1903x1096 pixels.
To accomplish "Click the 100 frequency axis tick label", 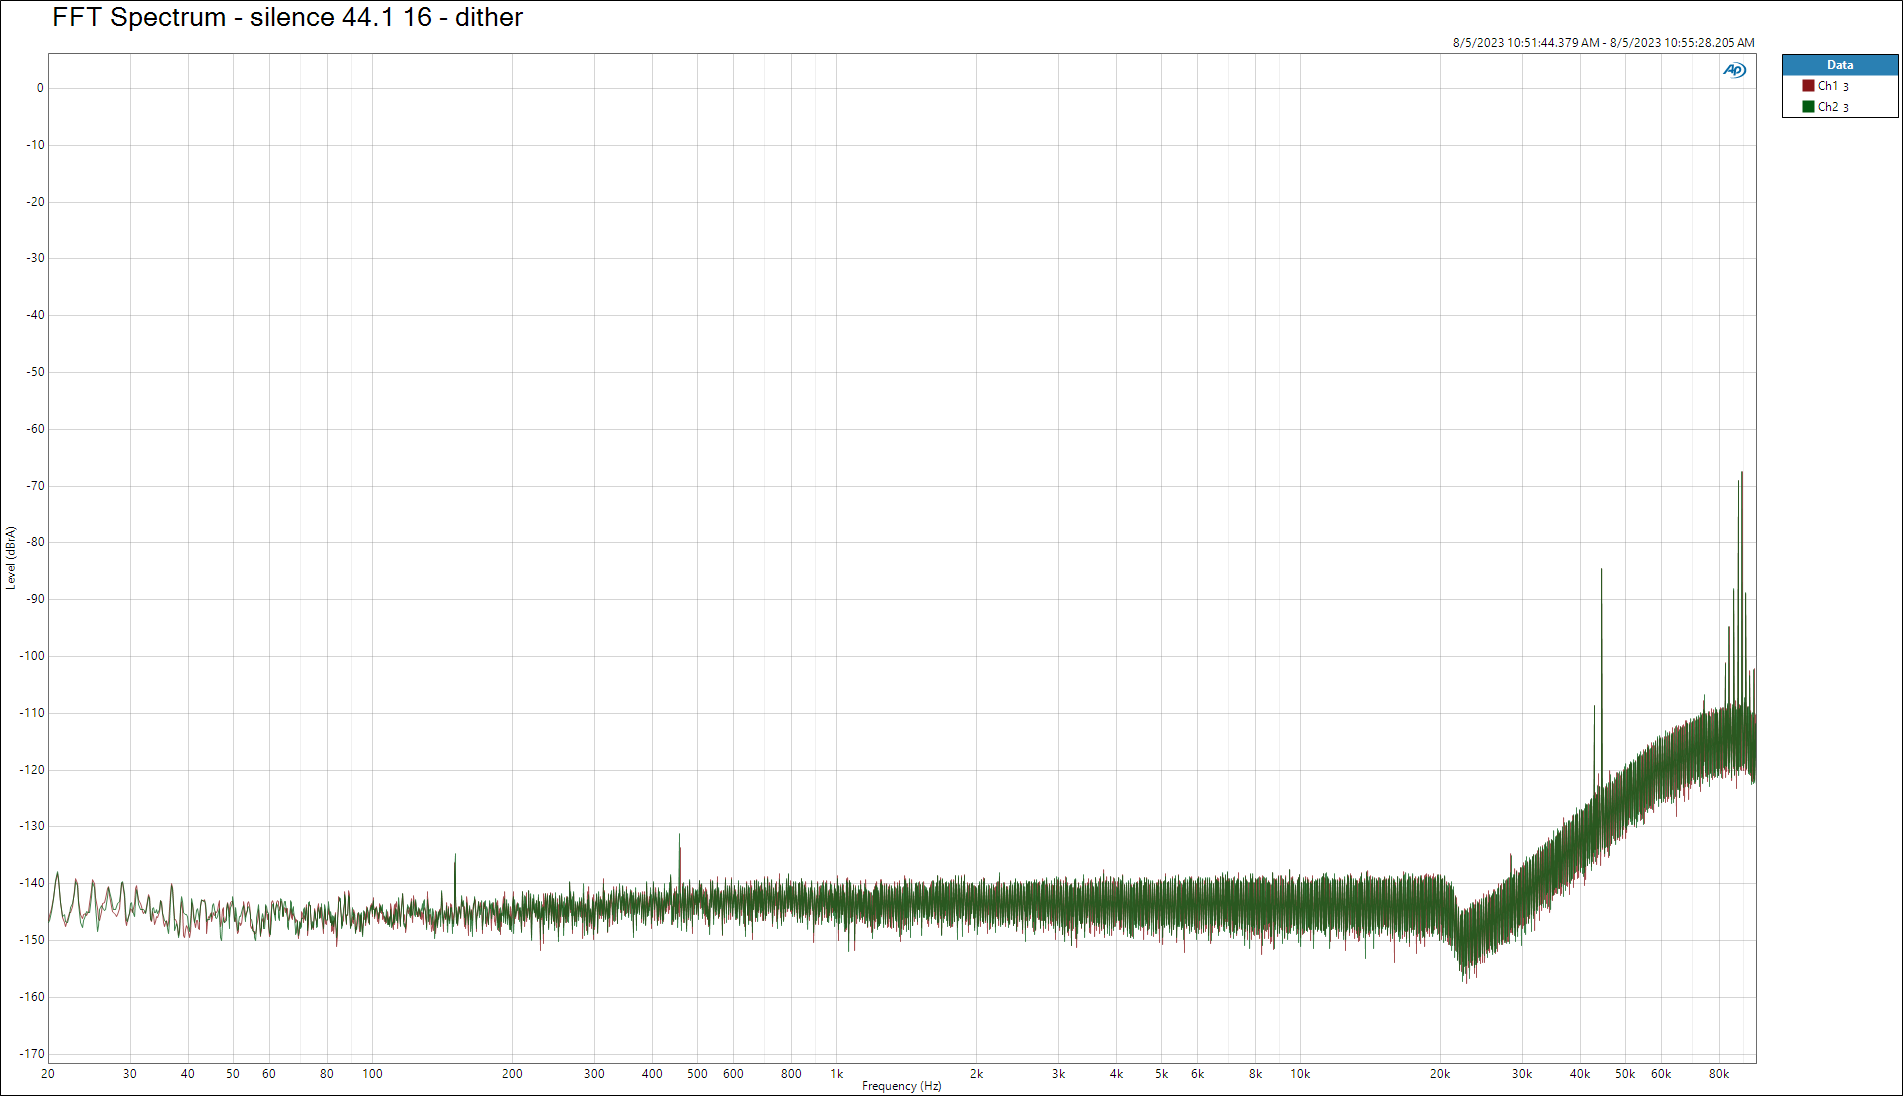I will [372, 1074].
